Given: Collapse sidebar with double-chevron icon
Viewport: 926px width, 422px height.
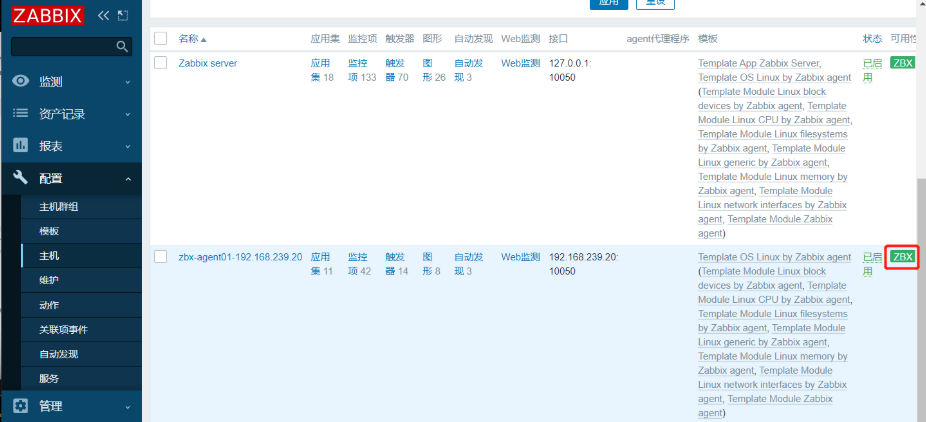Looking at the screenshot, I should 103,15.
